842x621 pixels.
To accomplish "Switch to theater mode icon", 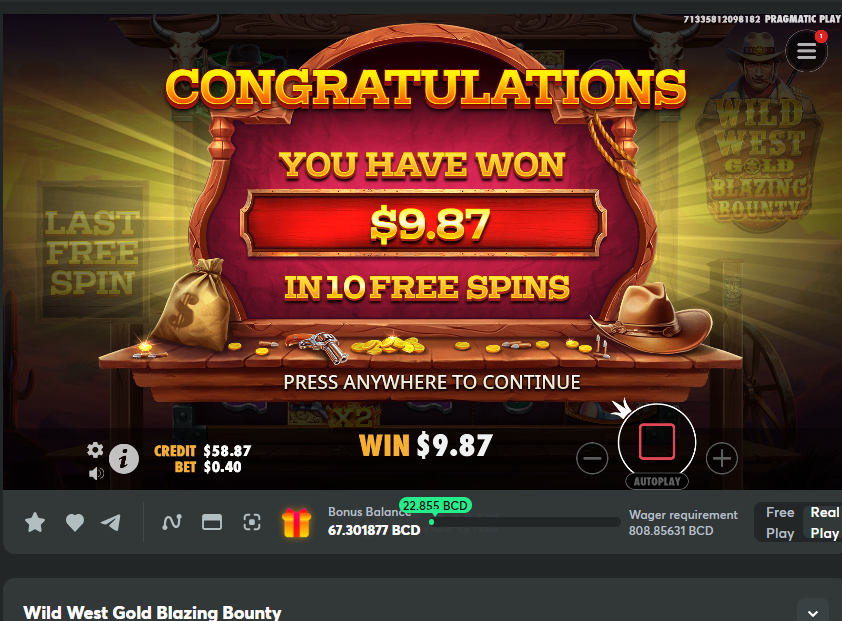I will coord(212,522).
